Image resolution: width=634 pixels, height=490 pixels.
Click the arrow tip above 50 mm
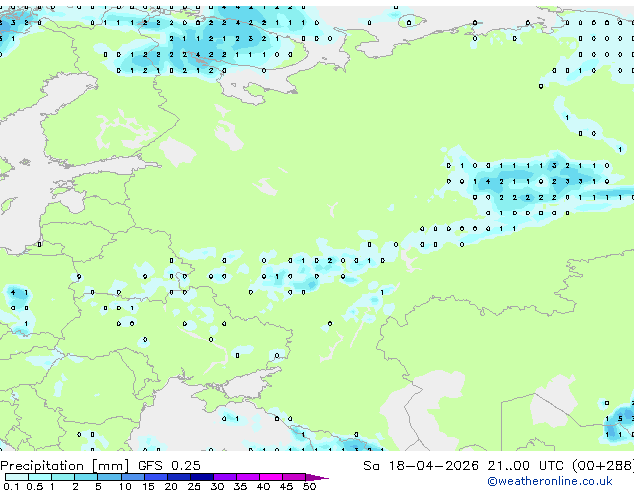click(317, 478)
